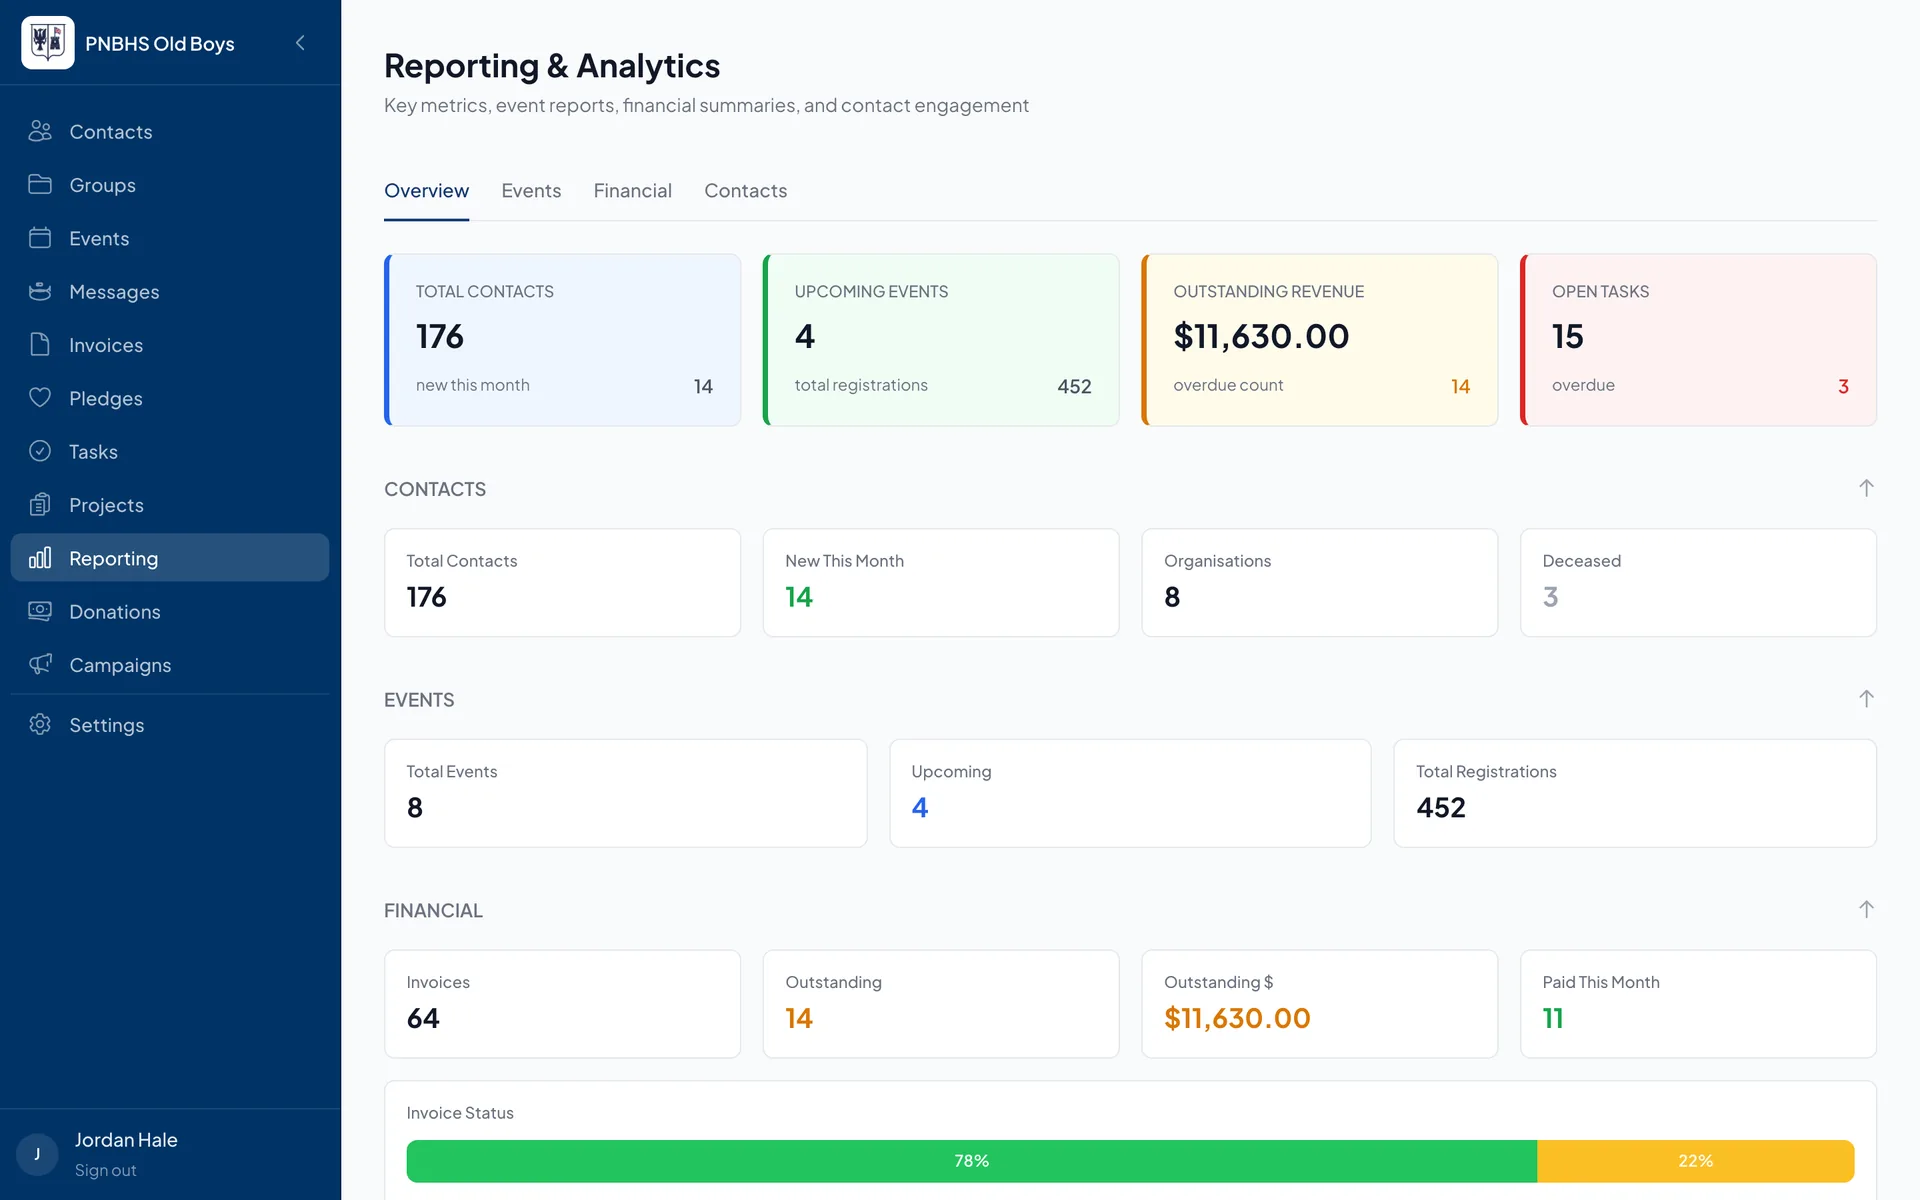Screen dimensions: 1920x1200
Task: Click the Messages inbox icon
Action: click(x=40, y=291)
